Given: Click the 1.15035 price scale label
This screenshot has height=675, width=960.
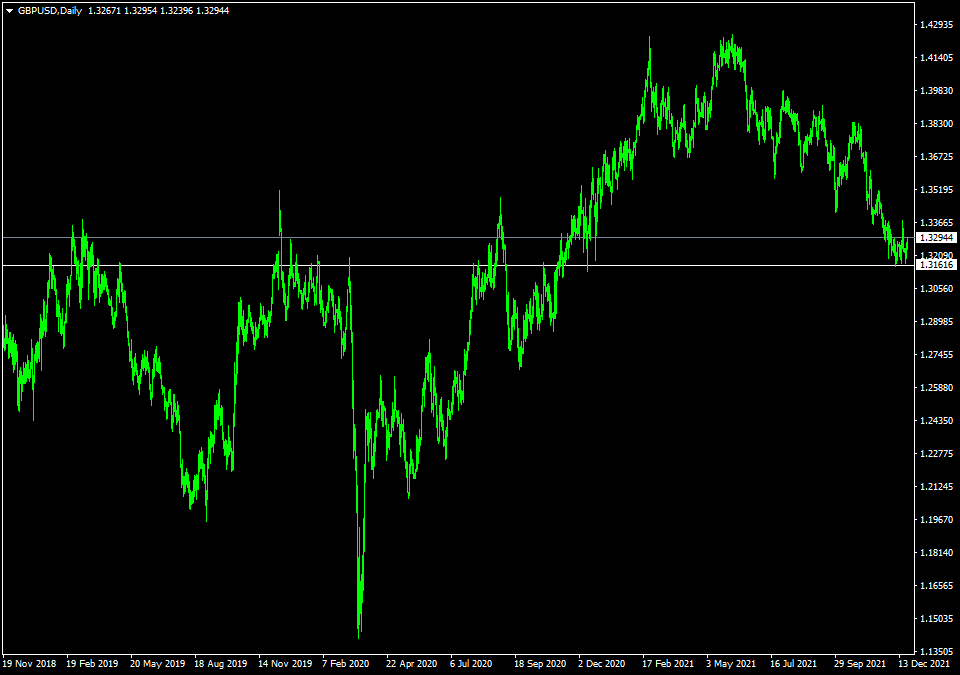Looking at the screenshot, I should (x=937, y=619).
